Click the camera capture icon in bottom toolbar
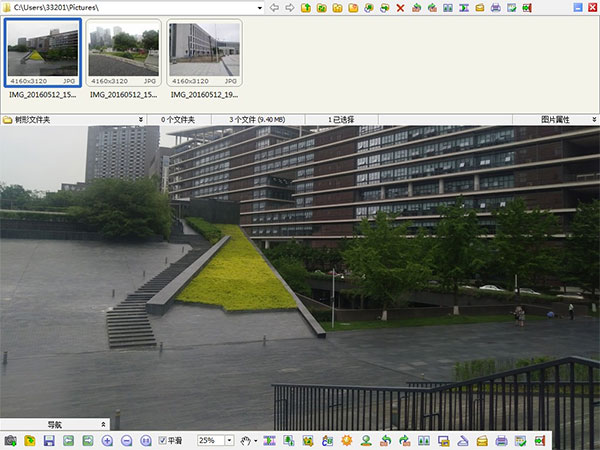Screen dimensions: 600x450 click(x=10, y=440)
